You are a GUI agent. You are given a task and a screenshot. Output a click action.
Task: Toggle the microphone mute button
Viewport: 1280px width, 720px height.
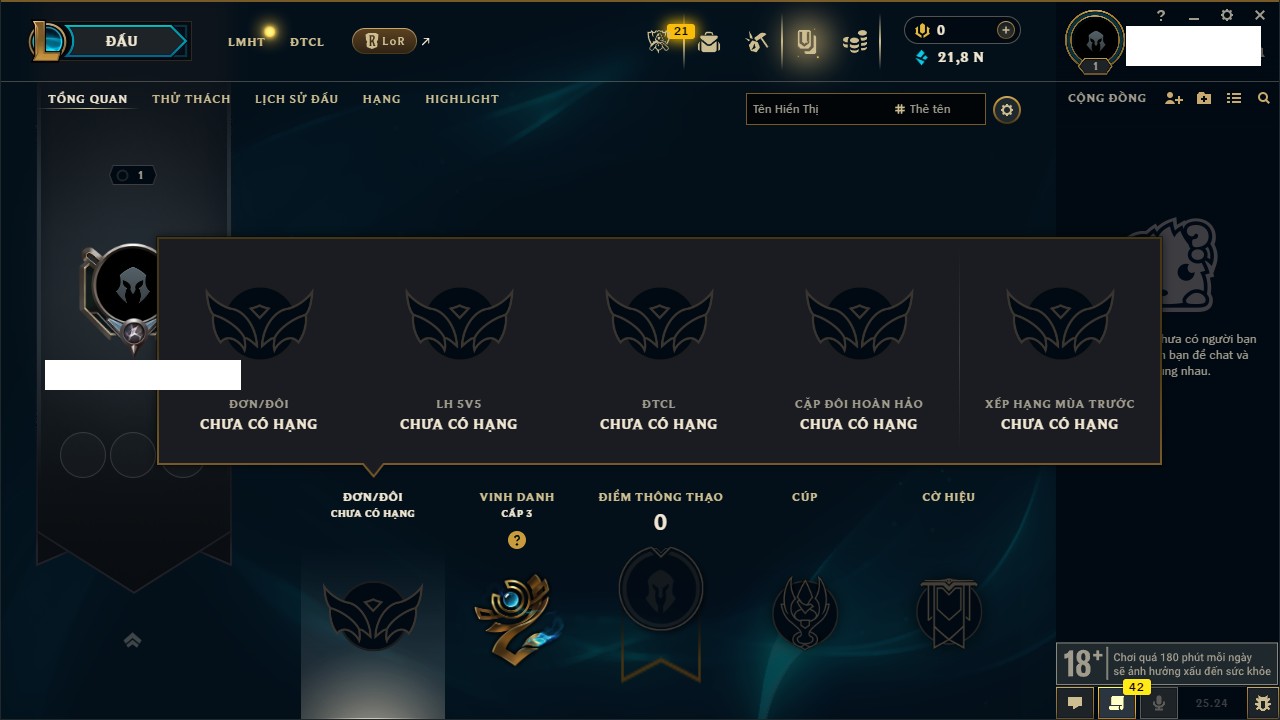[x=1159, y=703]
